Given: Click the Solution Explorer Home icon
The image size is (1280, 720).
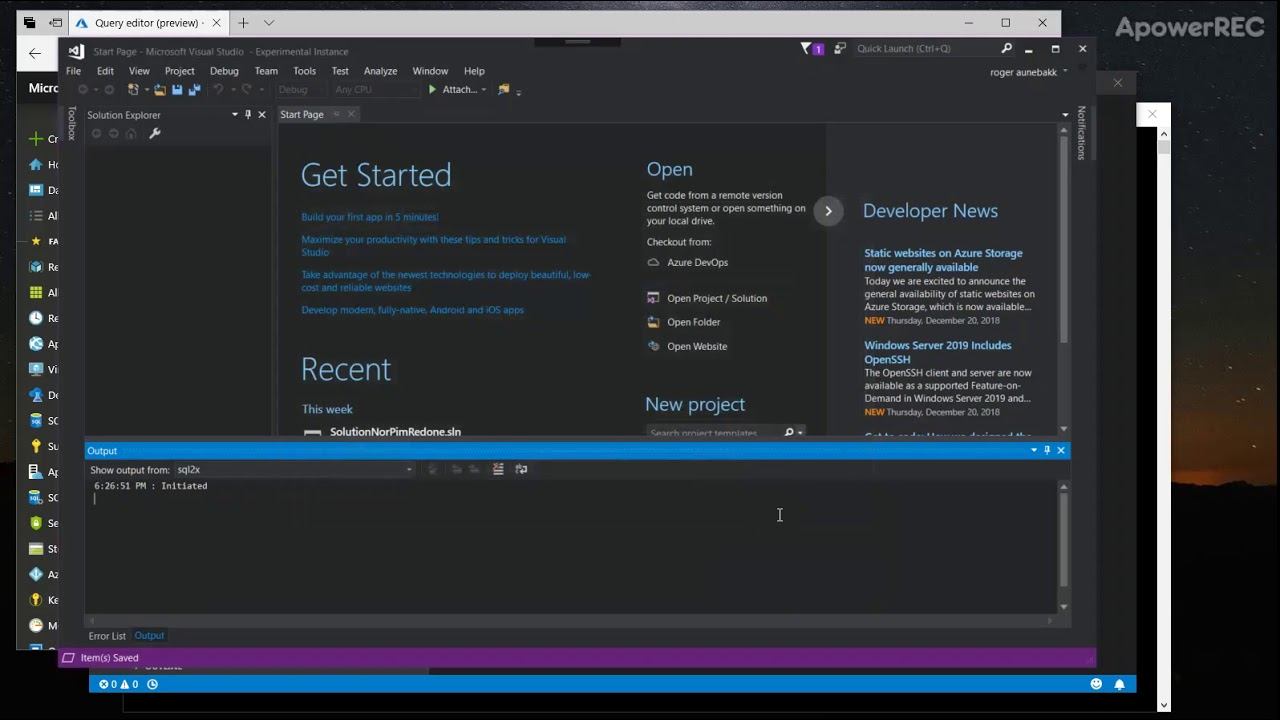Looking at the screenshot, I should click(131, 133).
